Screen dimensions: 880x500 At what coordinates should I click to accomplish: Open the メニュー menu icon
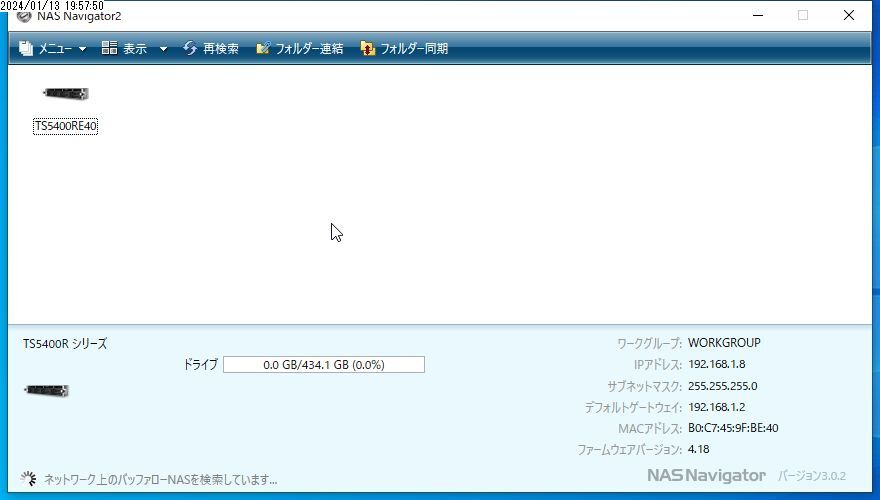click(x=26, y=48)
